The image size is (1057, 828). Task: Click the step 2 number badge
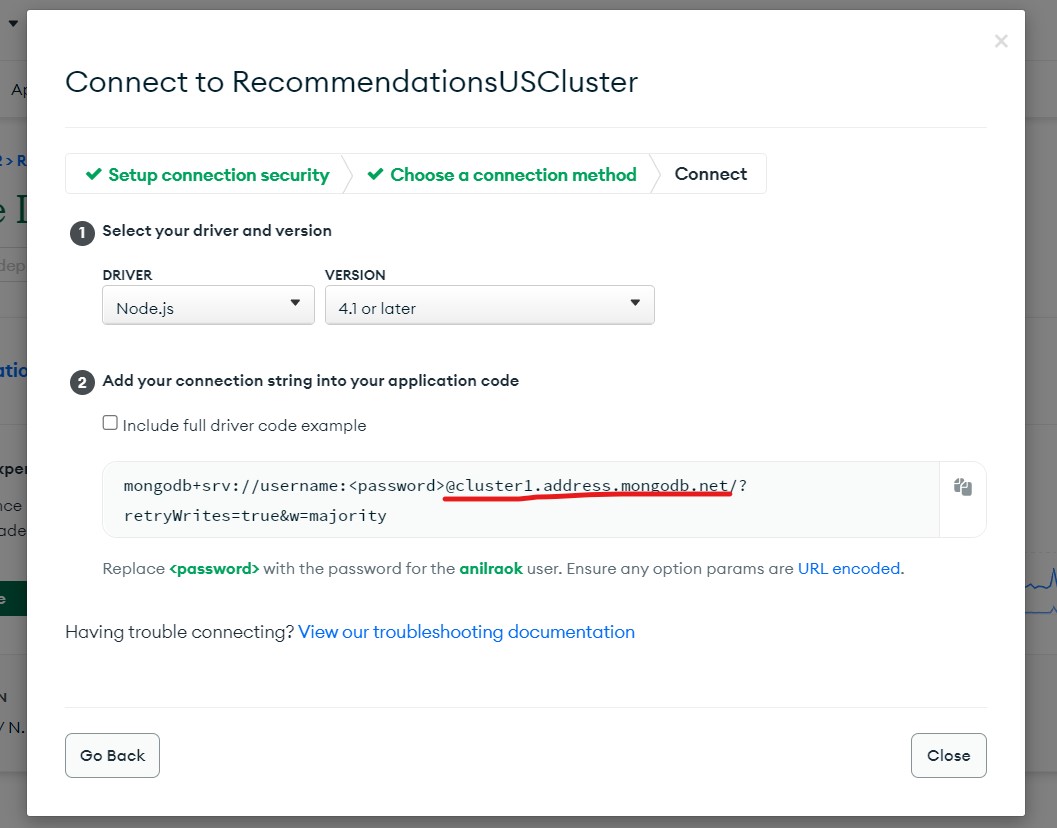(x=82, y=383)
